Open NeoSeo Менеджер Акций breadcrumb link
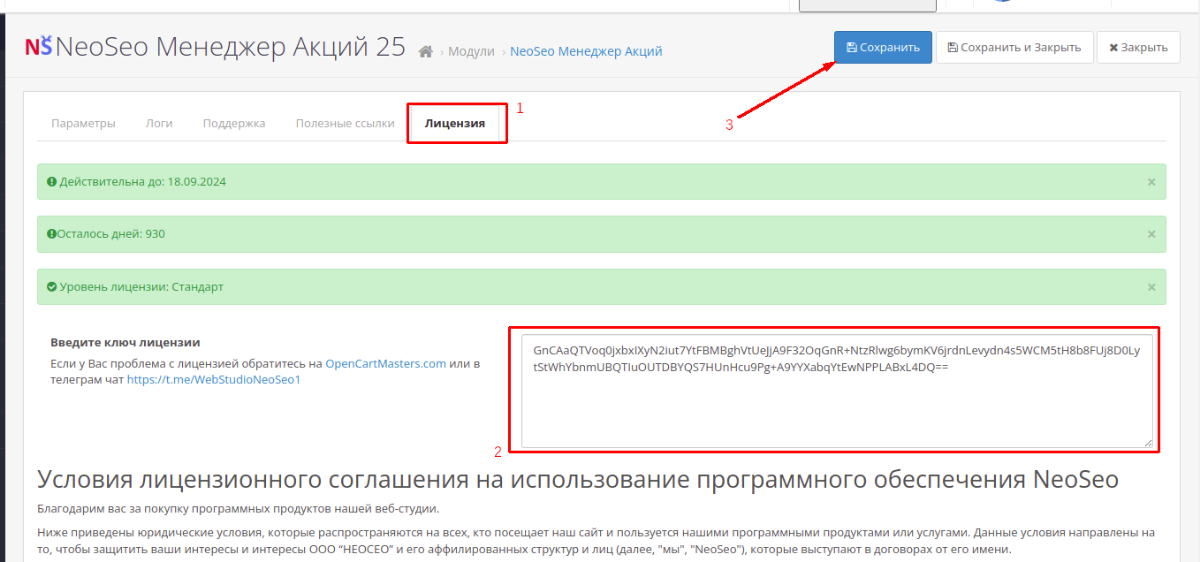 click(586, 51)
